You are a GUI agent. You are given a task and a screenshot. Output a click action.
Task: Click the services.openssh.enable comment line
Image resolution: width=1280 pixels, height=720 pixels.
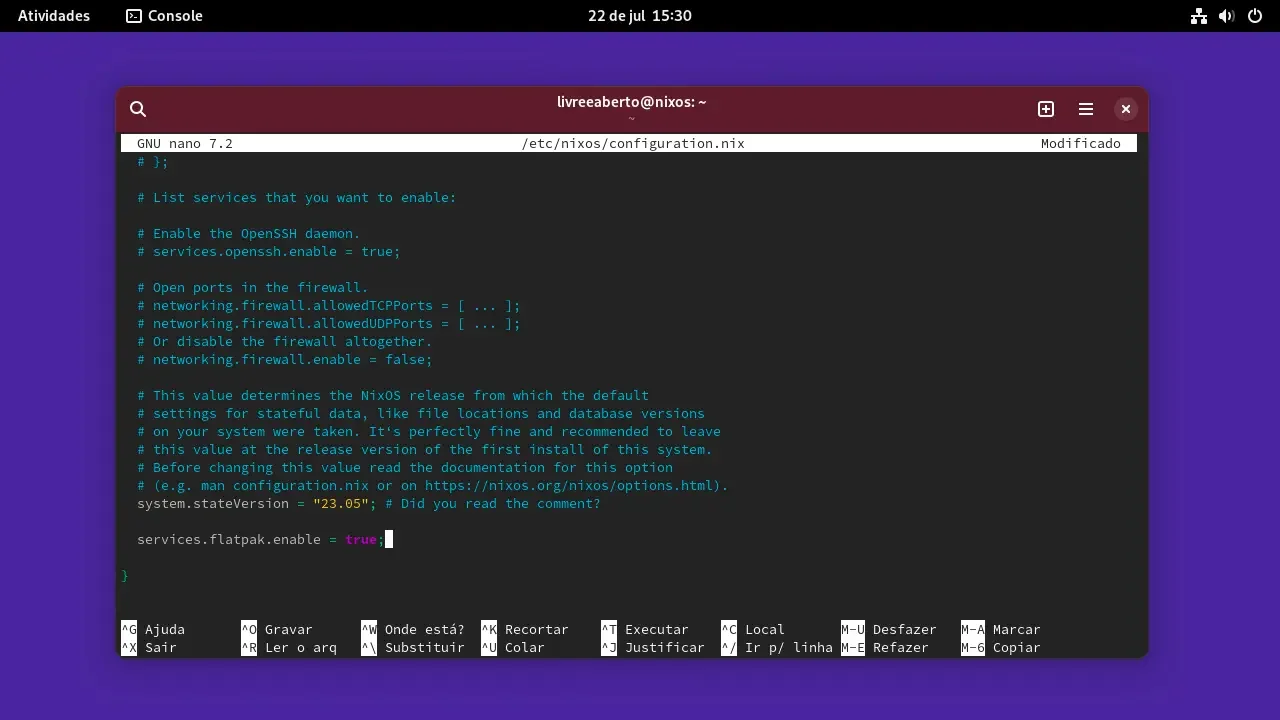[269, 252]
